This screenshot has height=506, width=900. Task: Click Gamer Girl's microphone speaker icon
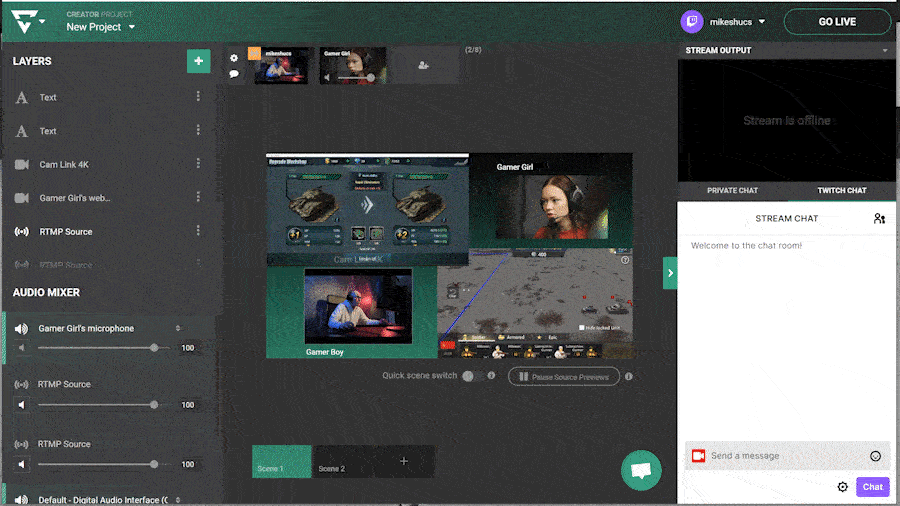click(21, 329)
